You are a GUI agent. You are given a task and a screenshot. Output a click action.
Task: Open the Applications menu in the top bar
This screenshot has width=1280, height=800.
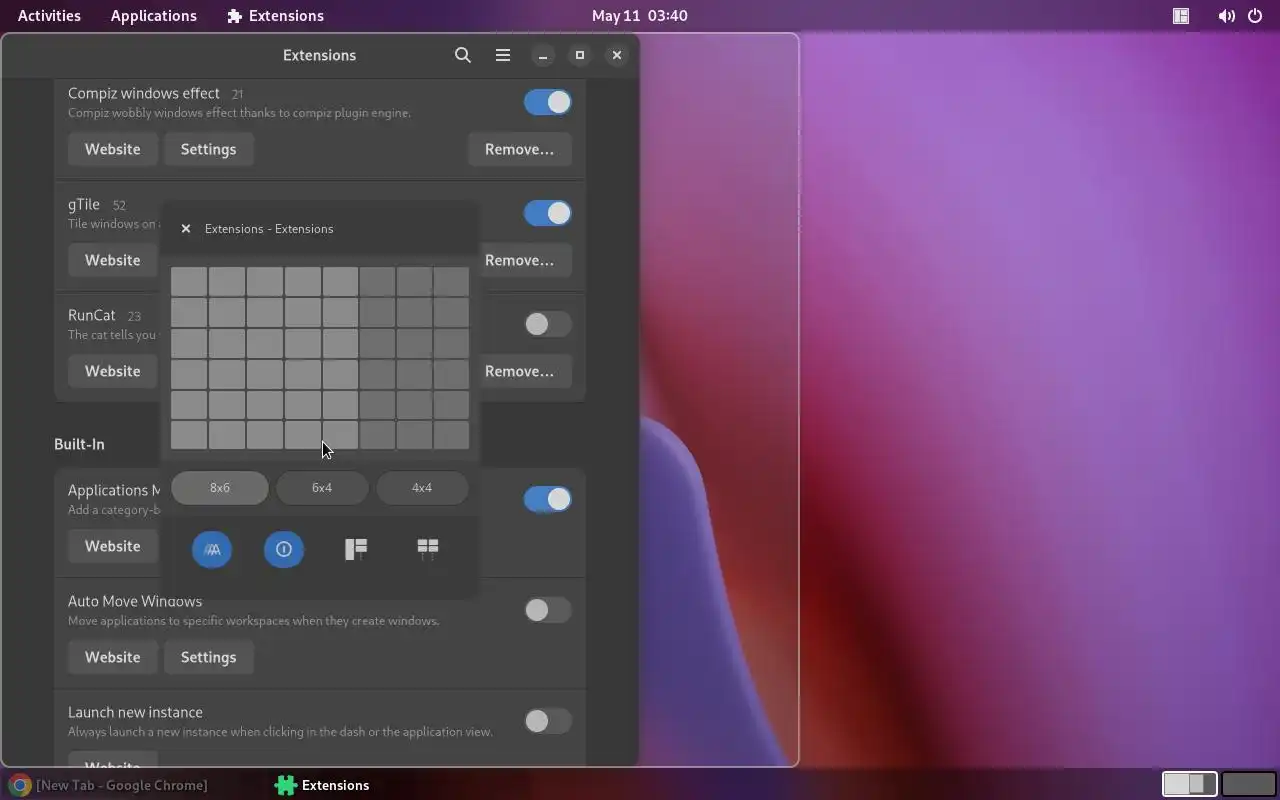[x=154, y=16]
